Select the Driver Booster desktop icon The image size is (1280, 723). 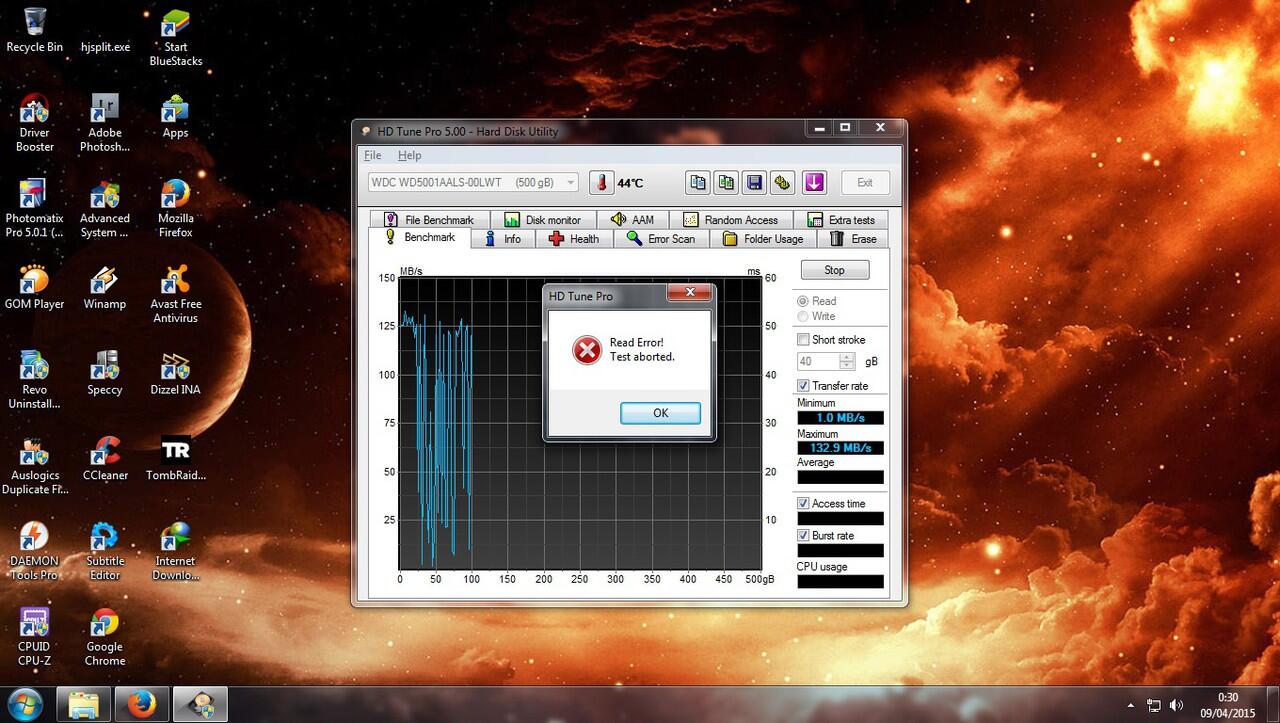(35, 122)
